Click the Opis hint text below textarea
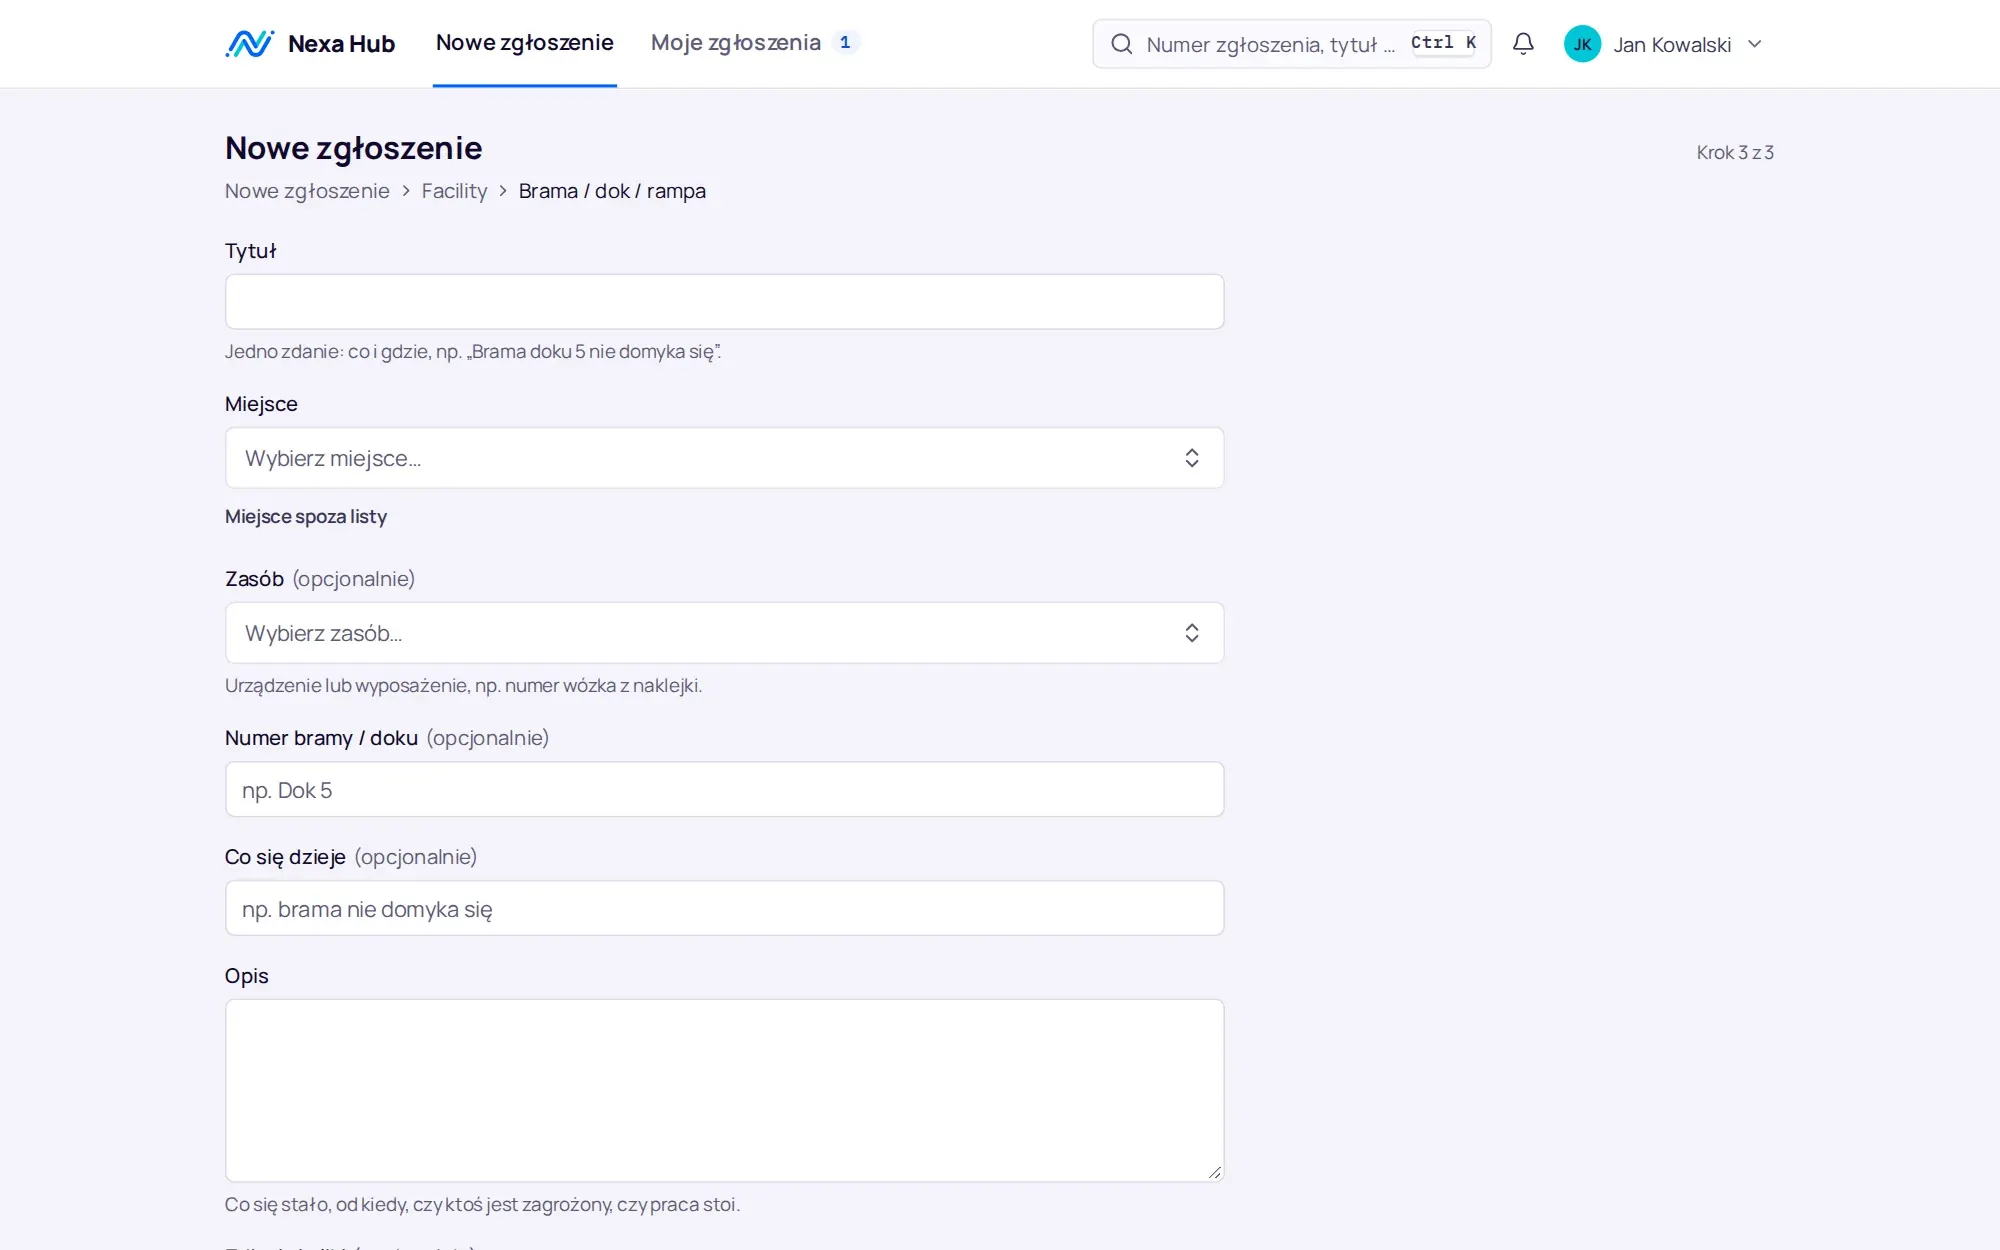This screenshot has height=1250, width=2000. (482, 1205)
